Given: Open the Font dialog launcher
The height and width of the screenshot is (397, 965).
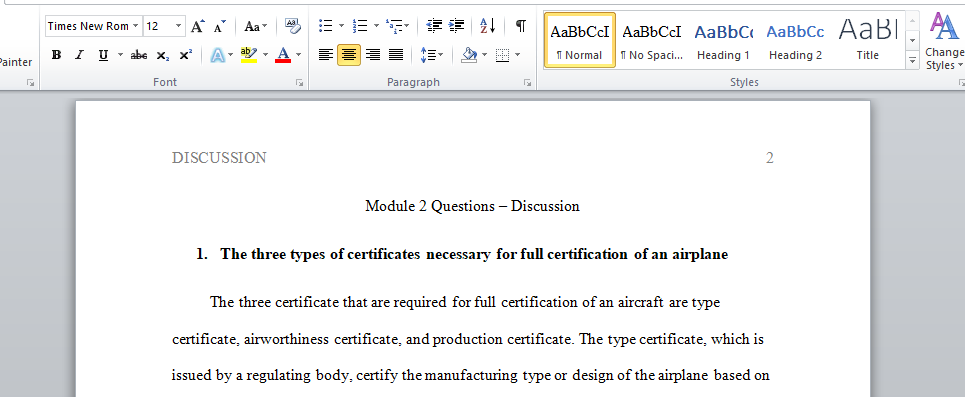Looking at the screenshot, I should coord(300,82).
